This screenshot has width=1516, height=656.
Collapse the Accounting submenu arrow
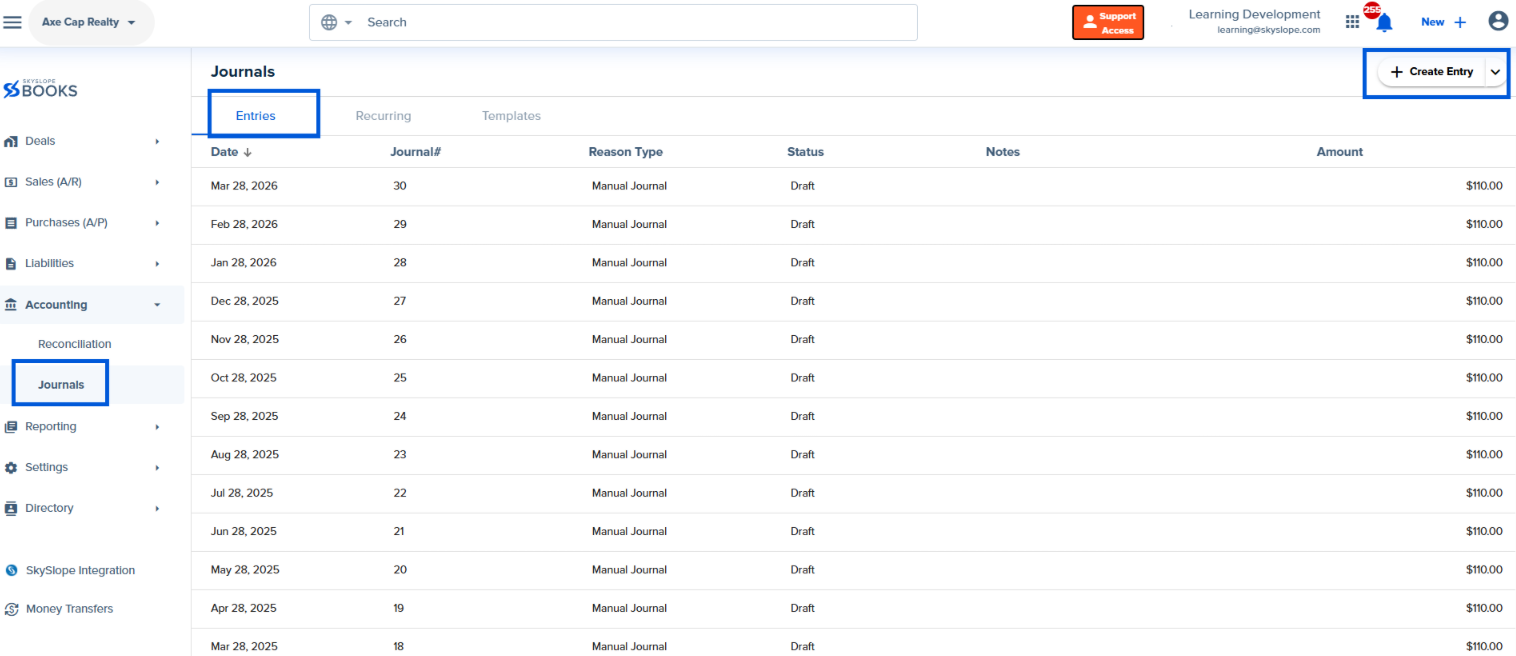[x=157, y=305]
